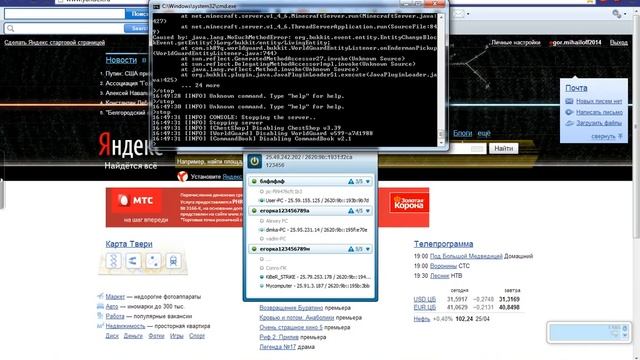Open the Игры link

click(177, 336)
